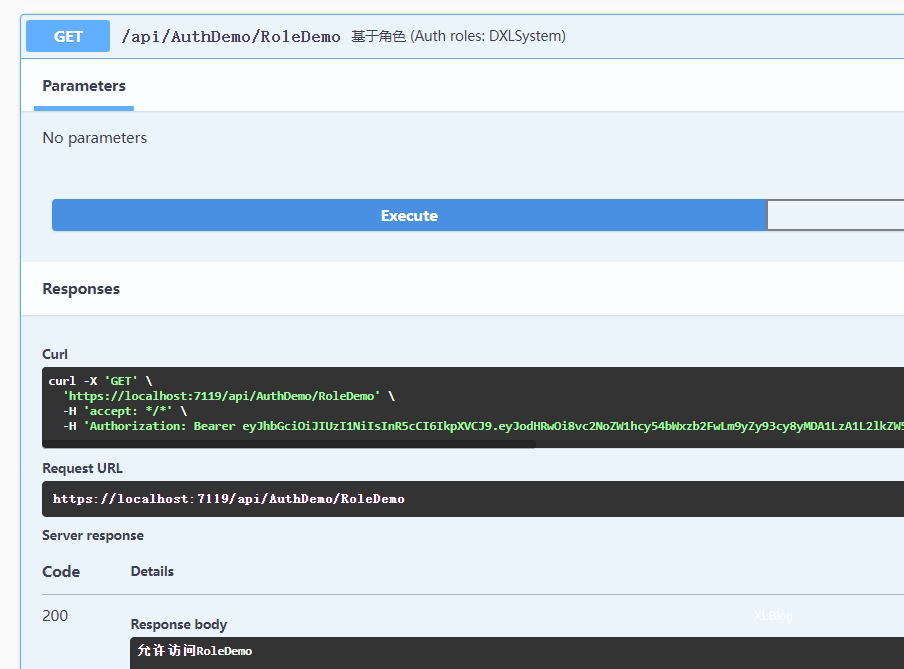Click the Curl label
Viewport: 904px width, 669px height.
point(55,354)
